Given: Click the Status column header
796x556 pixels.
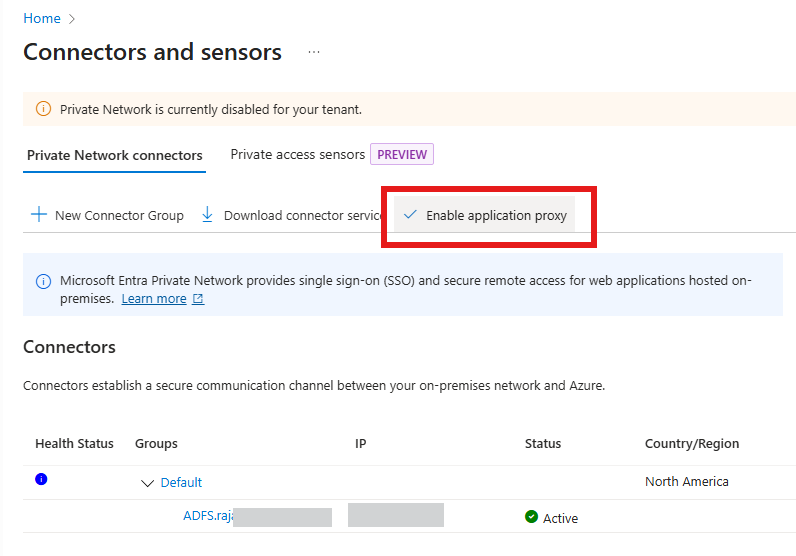Looking at the screenshot, I should 543,443.
